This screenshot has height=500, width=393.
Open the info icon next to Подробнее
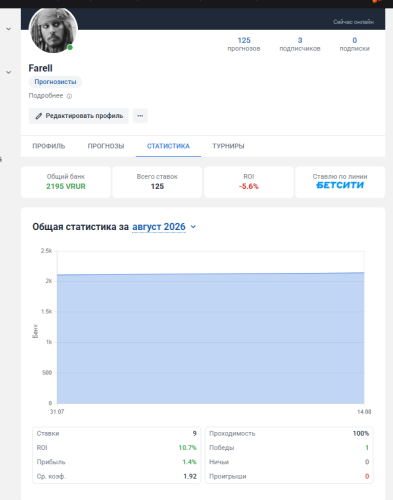click(69, 96)
